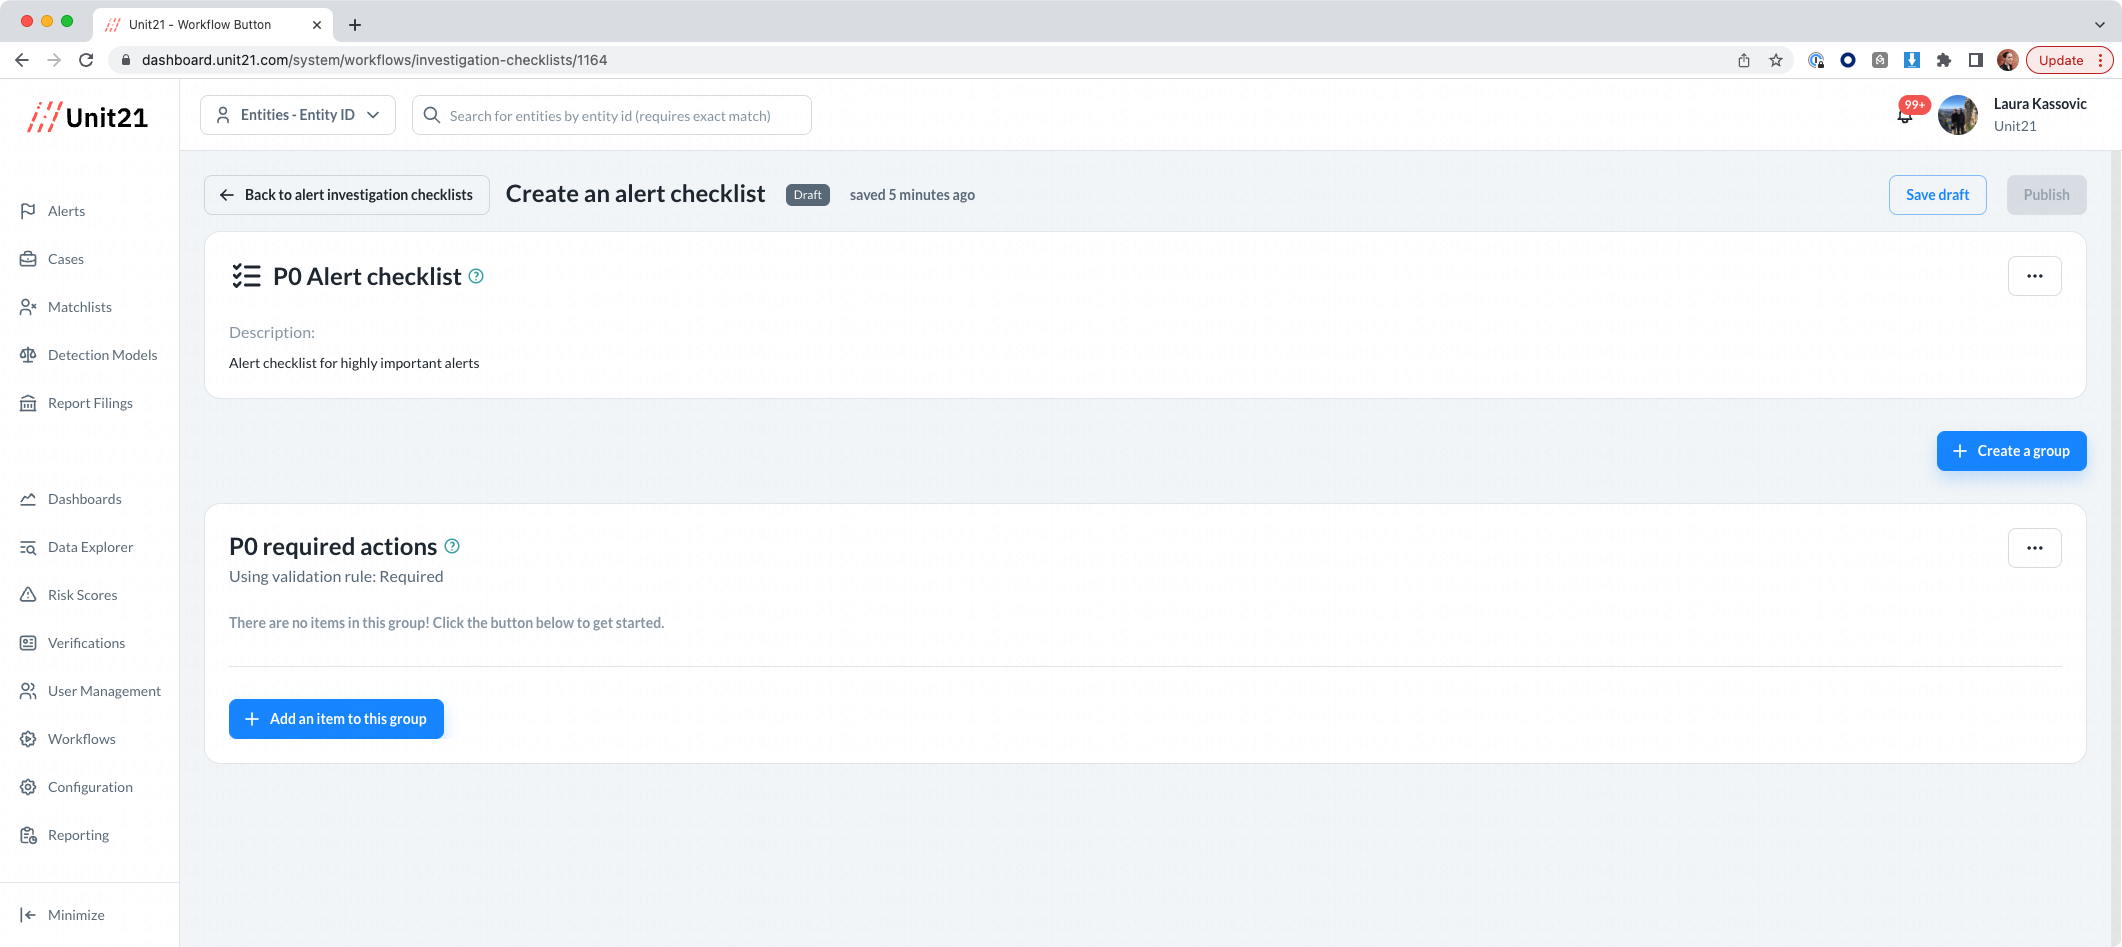The width and height of the screenshot is (2122, 947).
Task: Expand the Entities - Entity ID dropdown
Action: [x=297, y=114]
